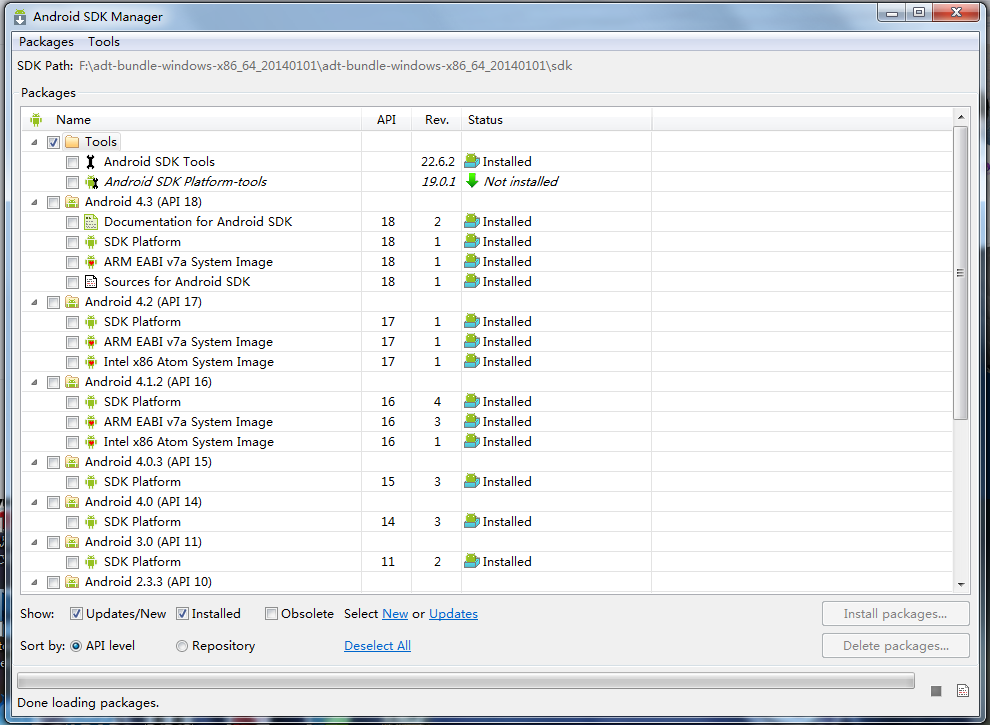This screenshot has height=725, width=990.
Task: Click the API 17 Intel x86 Atom image icon
Action: coord(91,362)
